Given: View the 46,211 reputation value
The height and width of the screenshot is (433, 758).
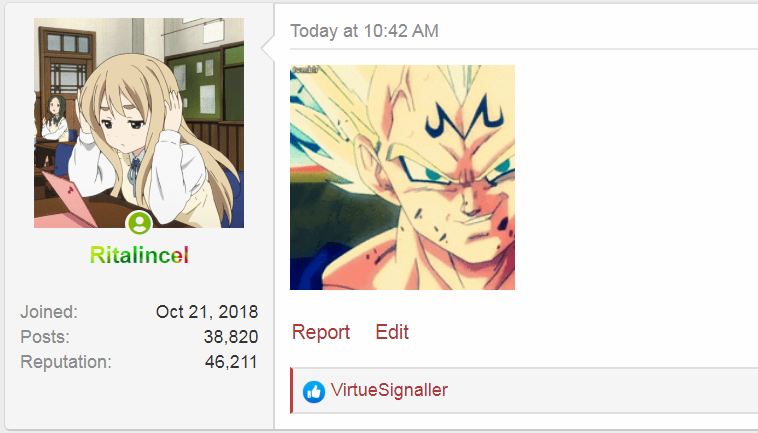Looking at the screenshot, I should coord(231,362).
